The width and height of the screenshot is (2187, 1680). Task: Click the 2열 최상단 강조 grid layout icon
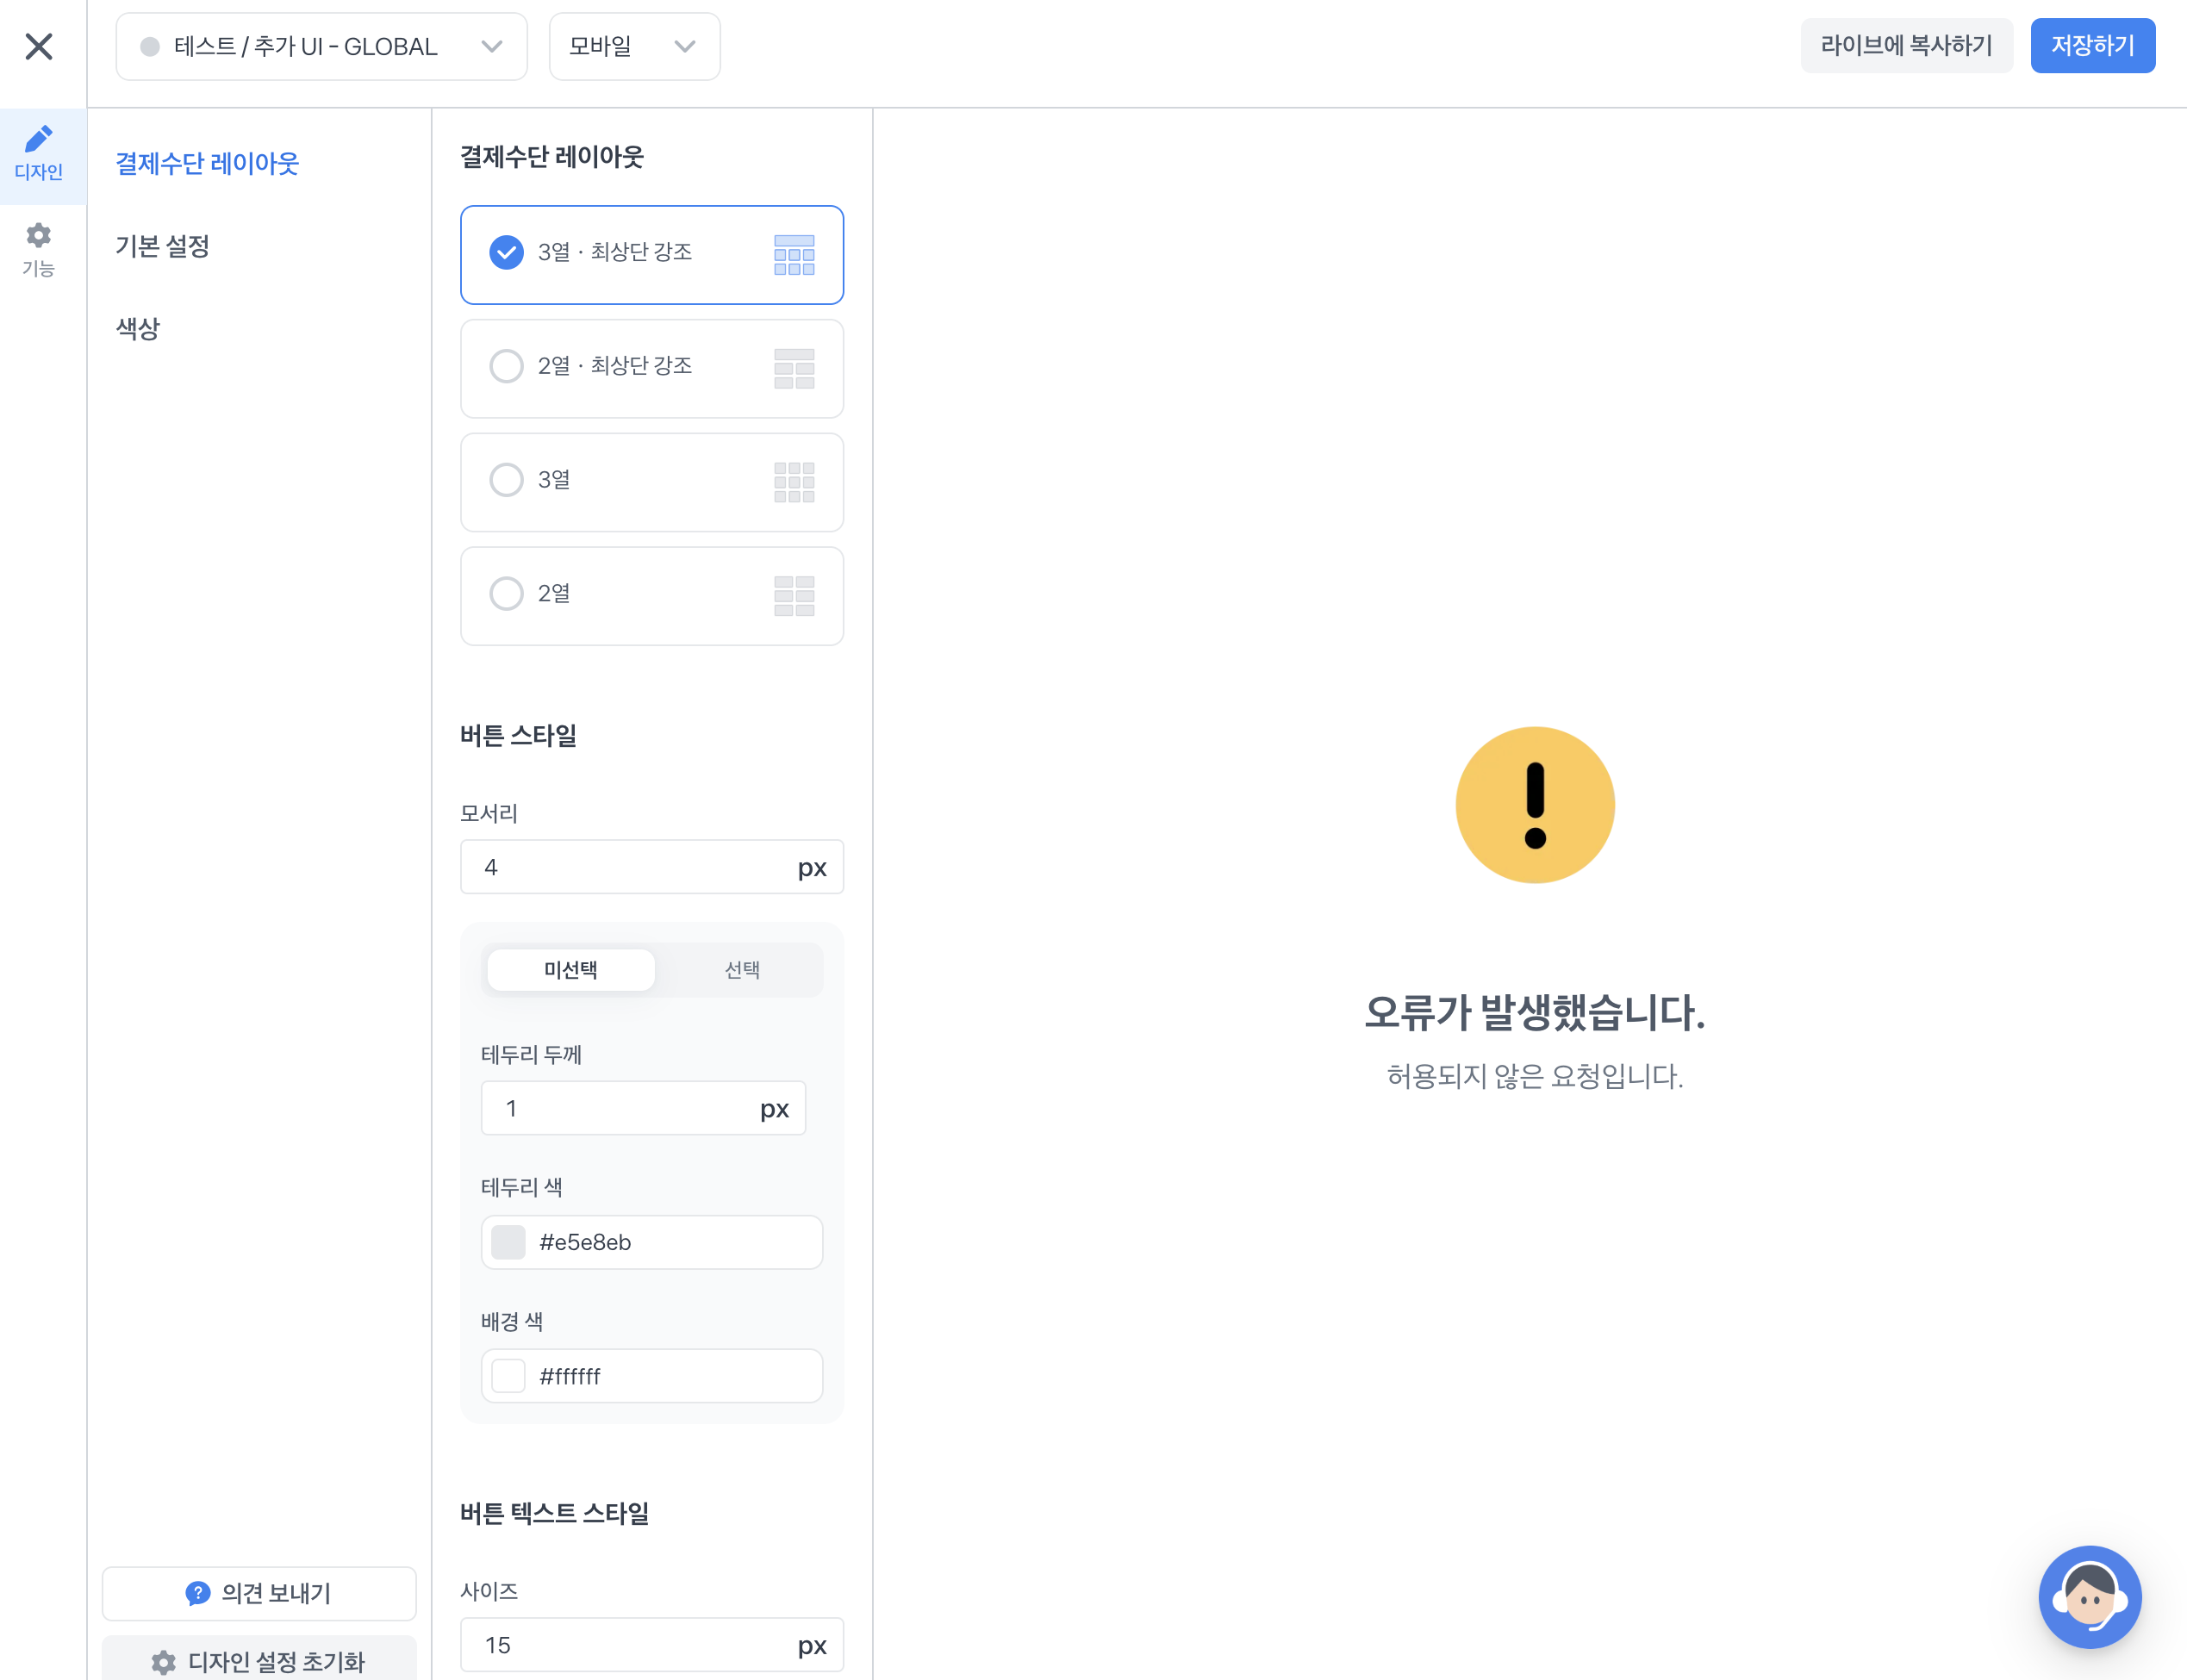(794, 368)
